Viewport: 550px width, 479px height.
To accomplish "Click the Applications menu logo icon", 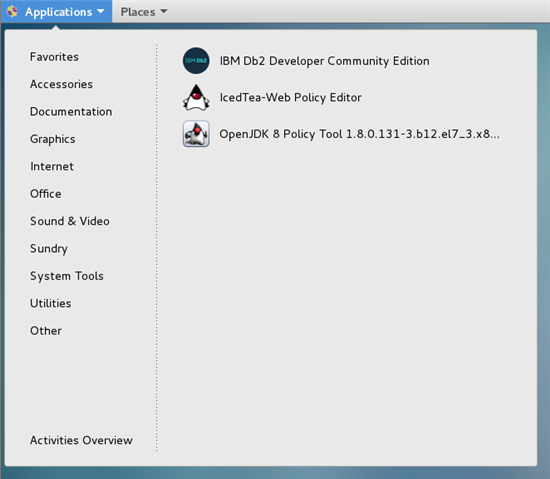I will click(12, 11).
